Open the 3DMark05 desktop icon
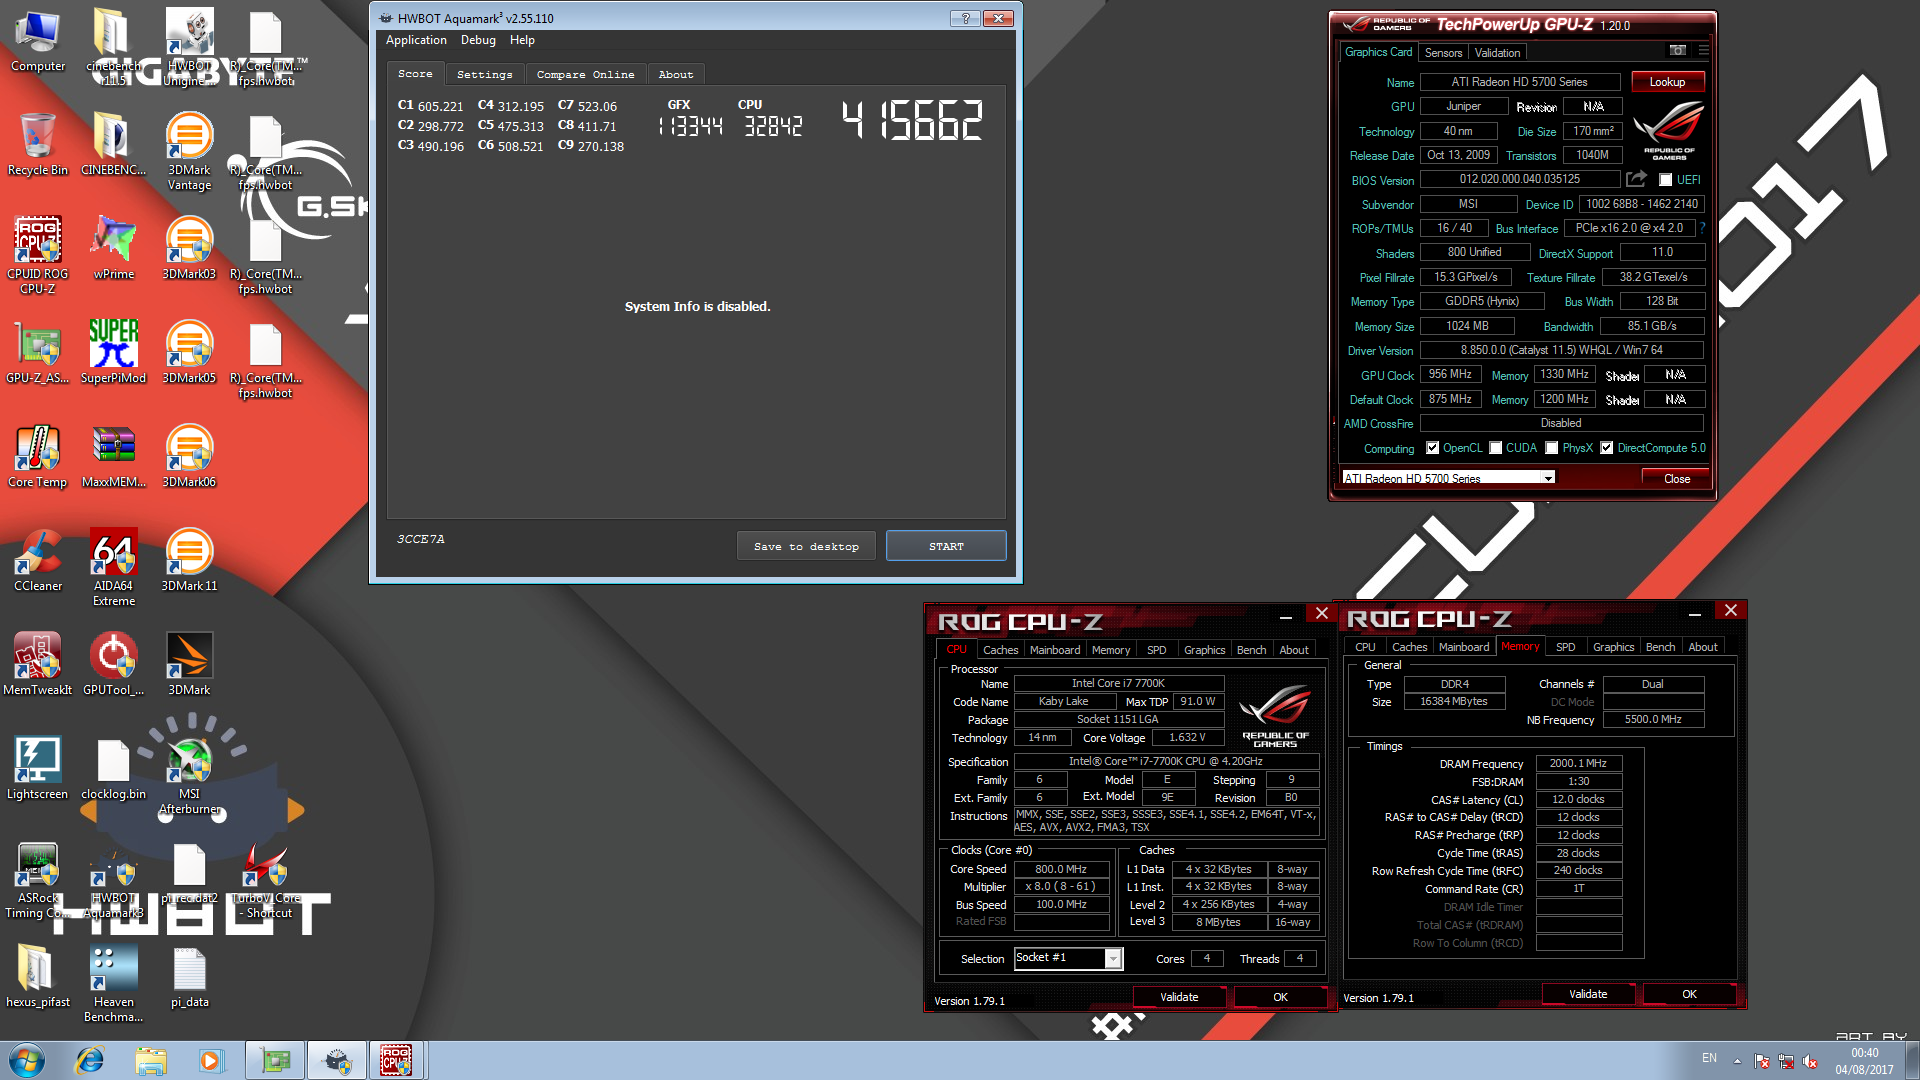The width and height of the screenshot is (1920, 1080). 189,352
